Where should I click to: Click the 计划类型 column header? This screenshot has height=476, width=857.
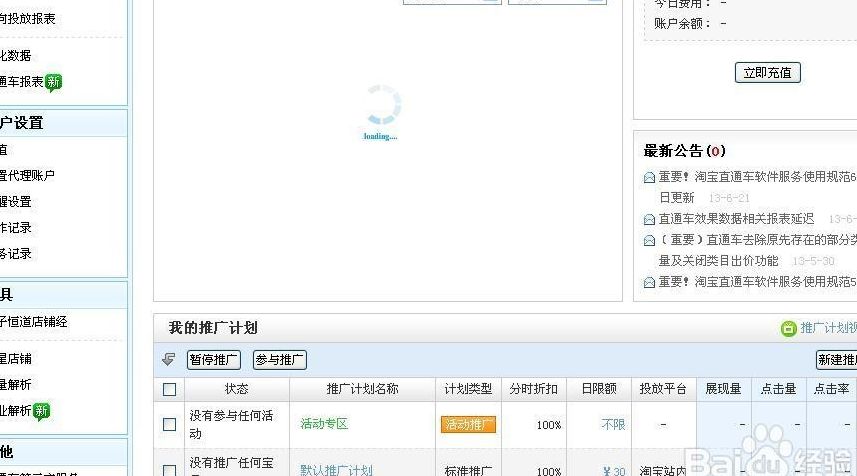[x=468, y=389]
